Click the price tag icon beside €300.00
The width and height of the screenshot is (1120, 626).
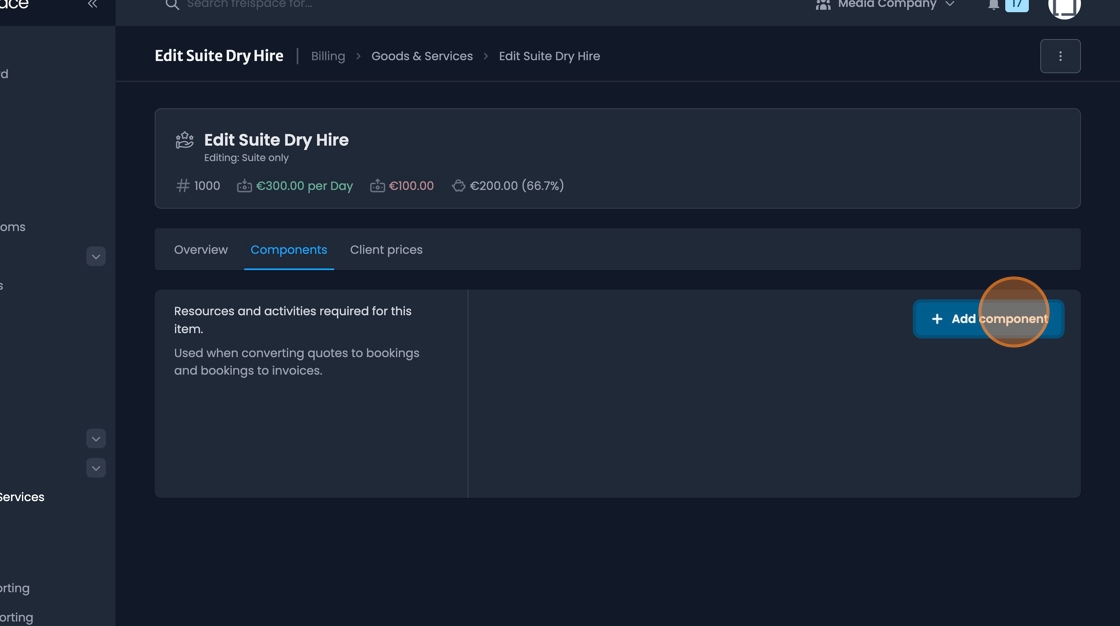(243, 185)
